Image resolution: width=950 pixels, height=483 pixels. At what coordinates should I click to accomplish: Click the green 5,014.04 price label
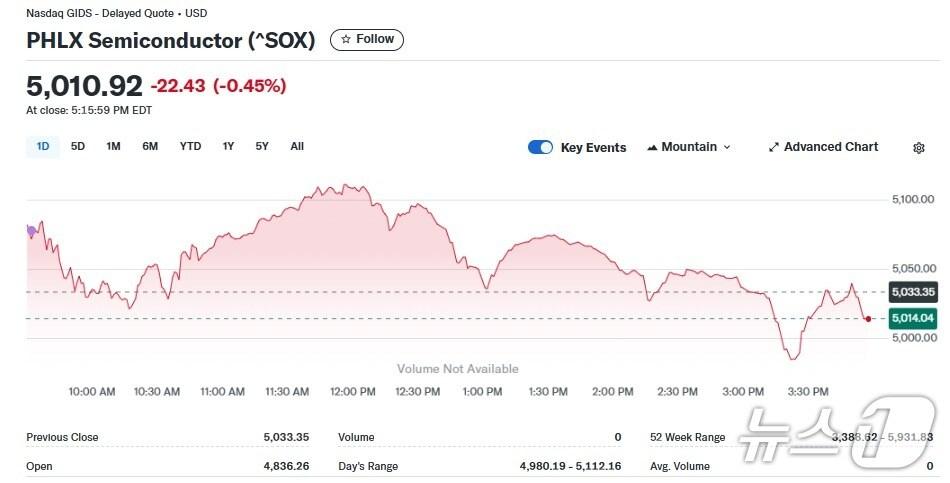pyautogui.click(x=912, y=318)
